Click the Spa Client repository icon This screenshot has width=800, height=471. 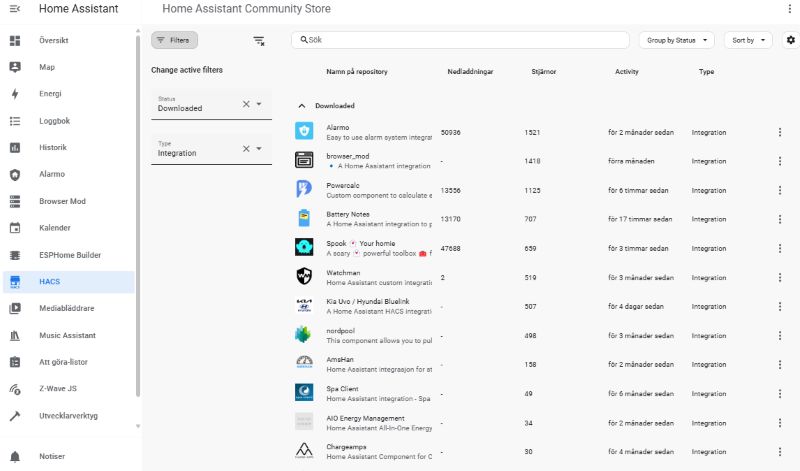(x=304, y=392)
